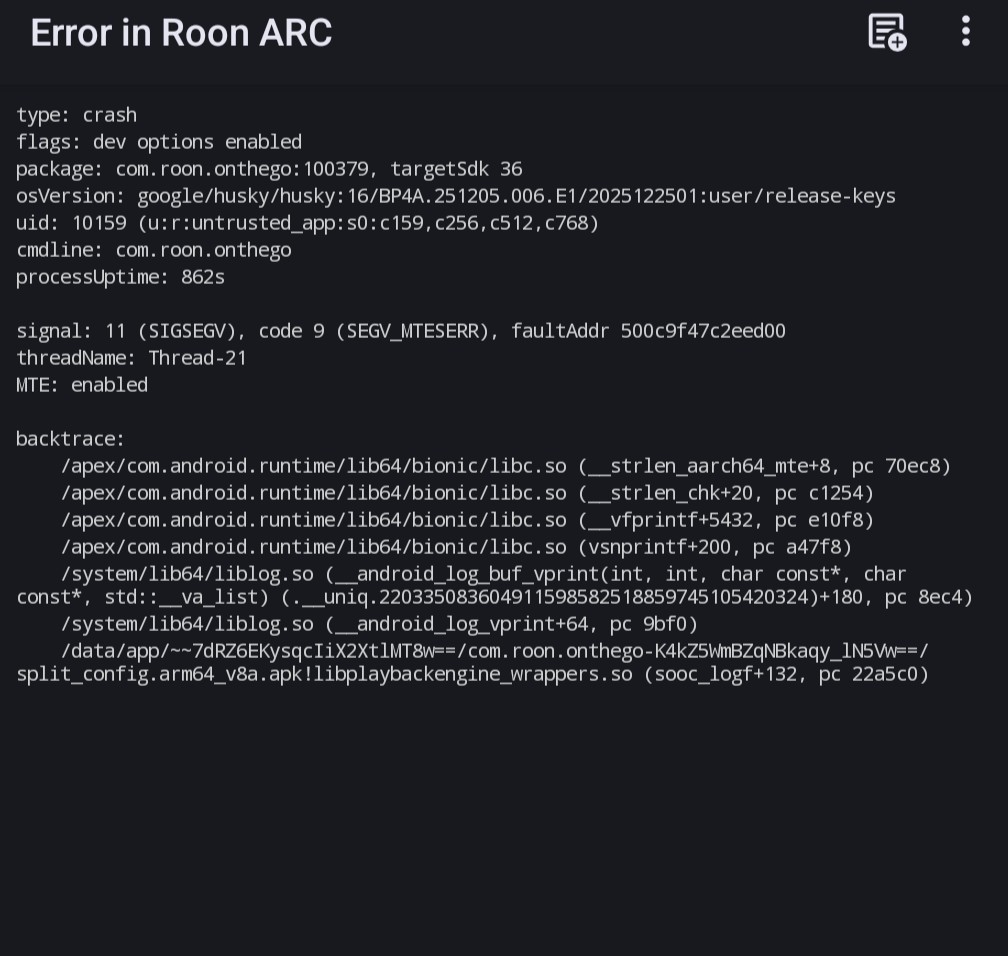Image resolution: width=1008 pixels, height=956 pixels.
Task: Click the "MTE: enabled" line
Action: (82, 385)
